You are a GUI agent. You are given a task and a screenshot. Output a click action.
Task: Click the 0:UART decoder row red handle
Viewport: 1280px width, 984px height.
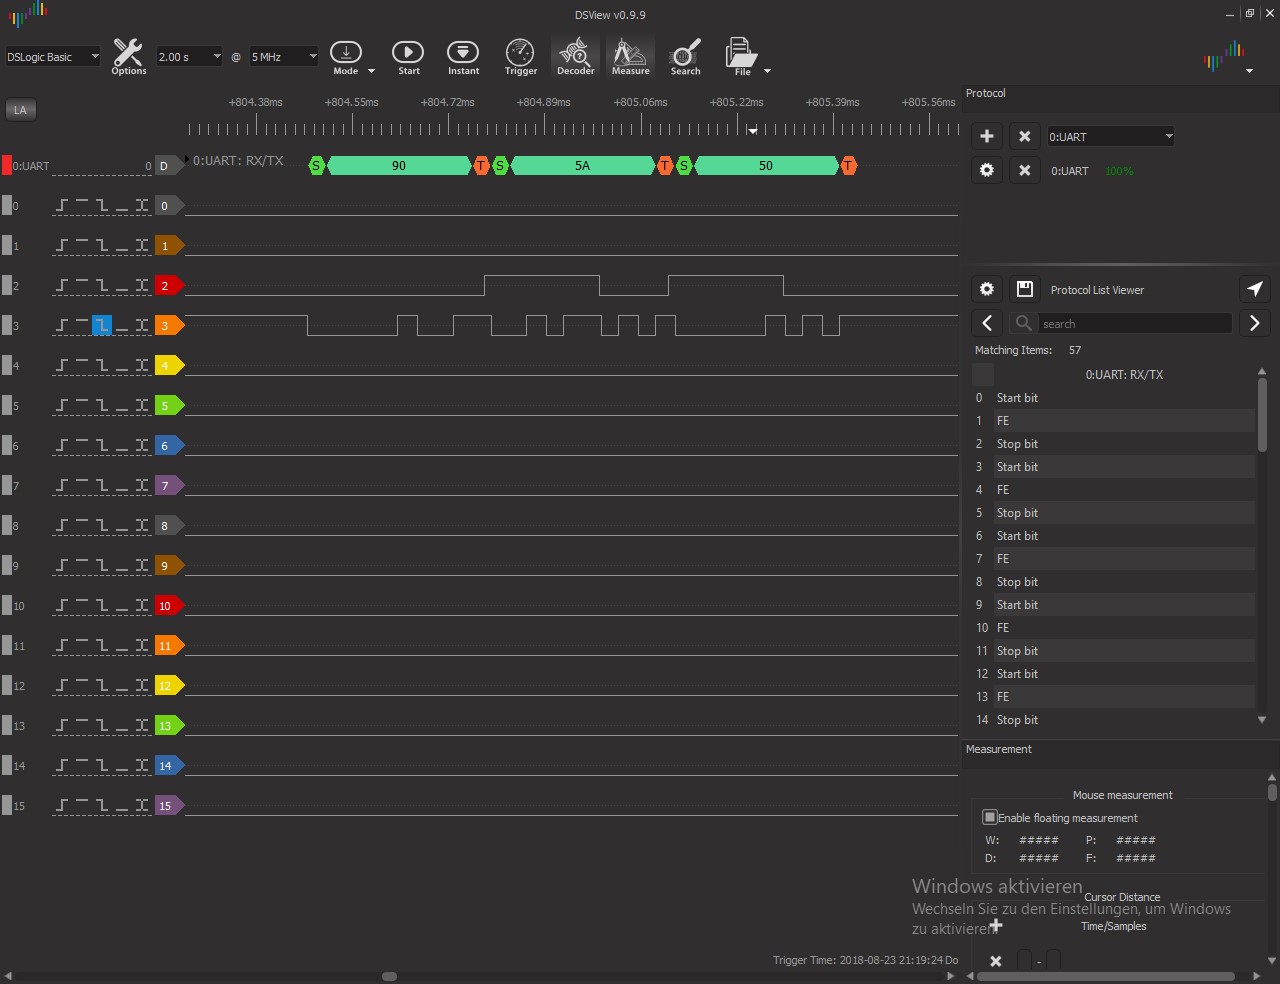[x=7, y=166]
